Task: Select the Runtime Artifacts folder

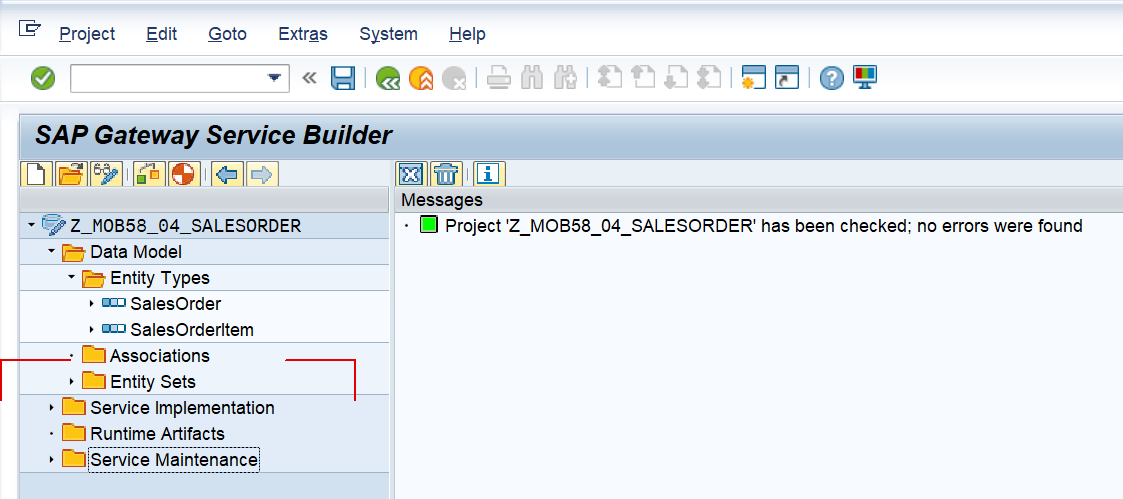Action: pos(157,433)
